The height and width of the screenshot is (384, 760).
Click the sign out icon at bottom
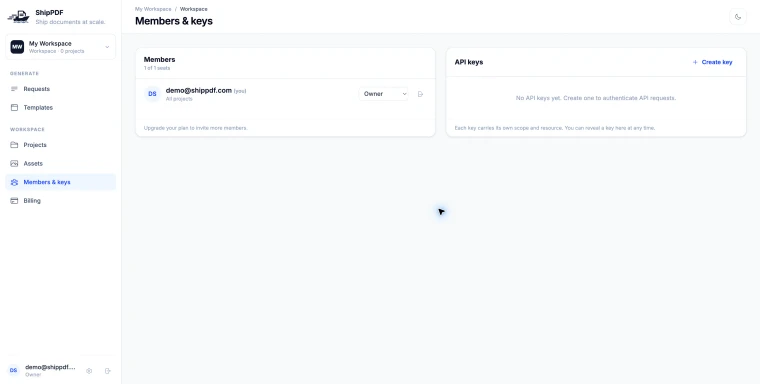point(108,371)
